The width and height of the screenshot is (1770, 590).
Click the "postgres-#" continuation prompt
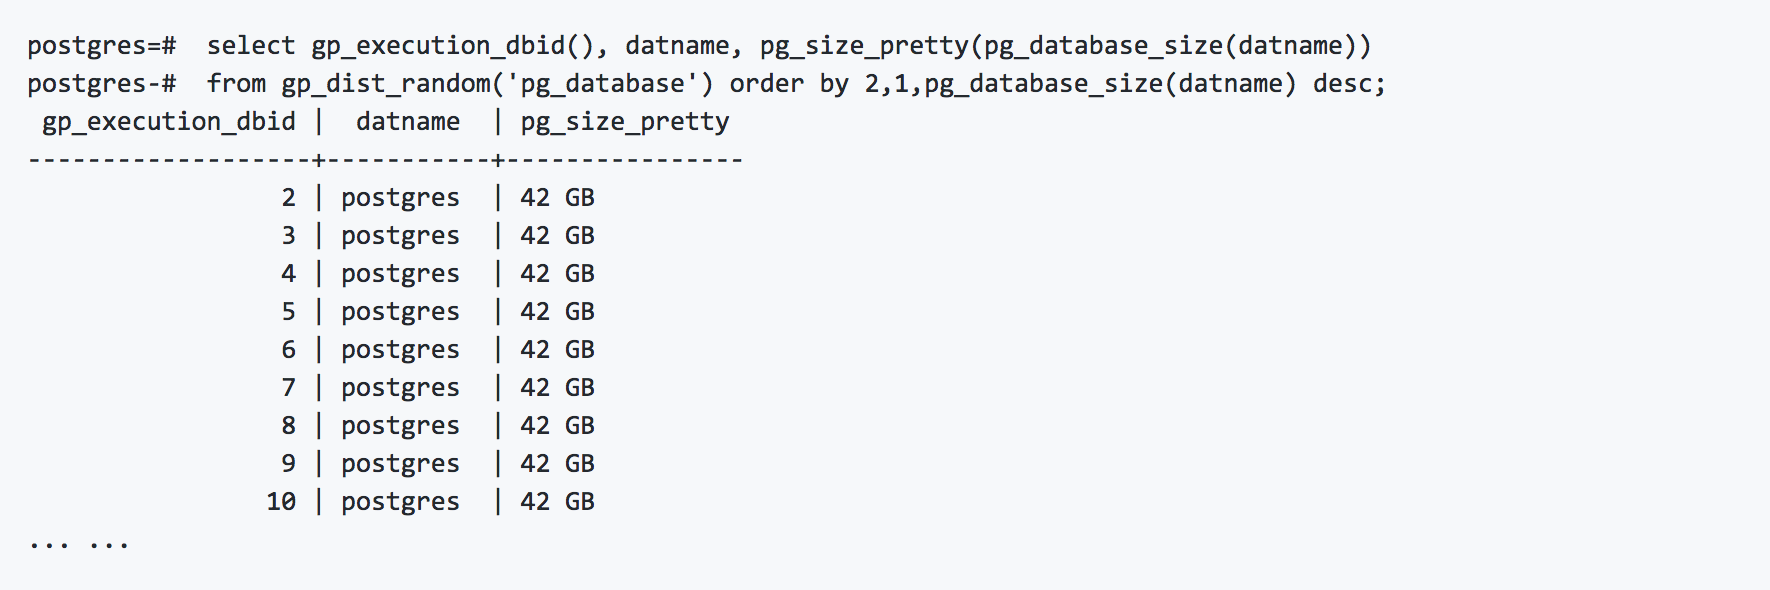(x=102, y=84)
